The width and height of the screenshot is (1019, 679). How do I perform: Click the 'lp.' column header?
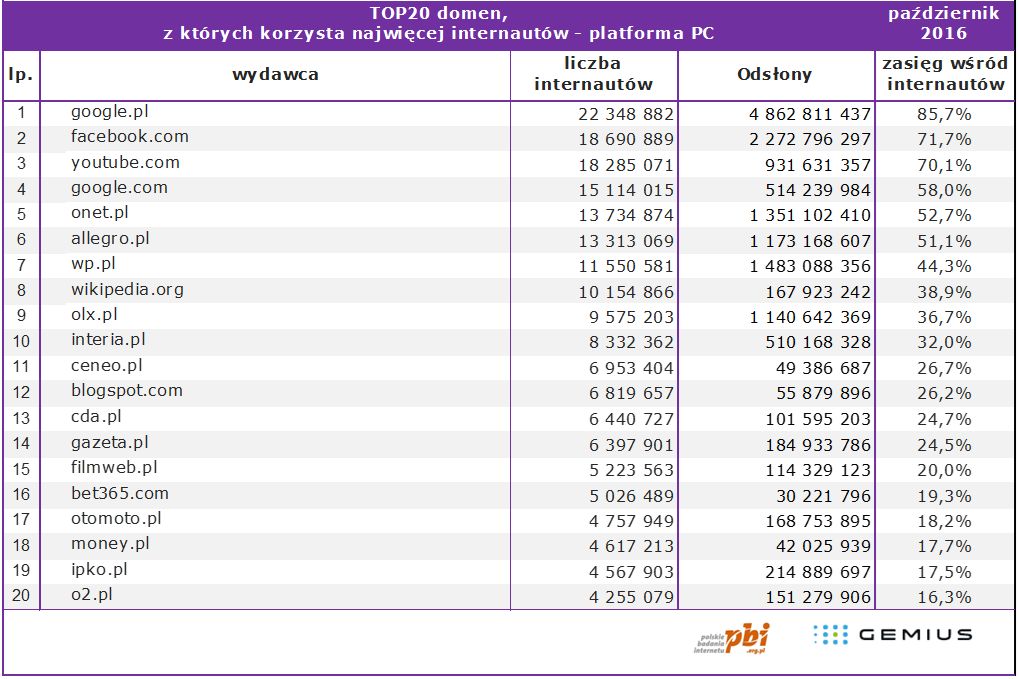point(21,75)
